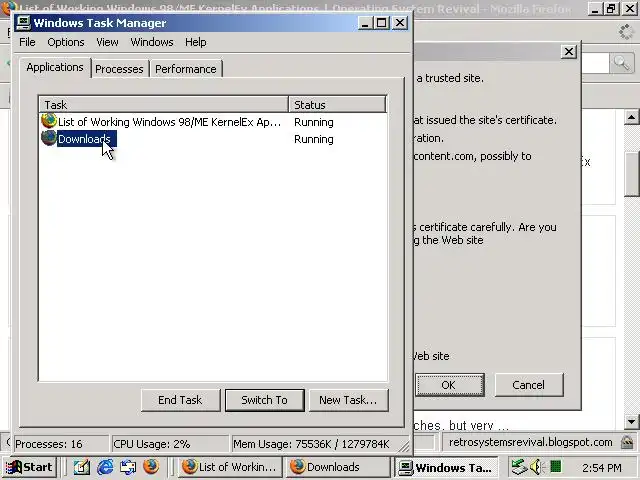Click Cancel in the certificate dialog
Viewport: 640px width, 480px height.
529,385
